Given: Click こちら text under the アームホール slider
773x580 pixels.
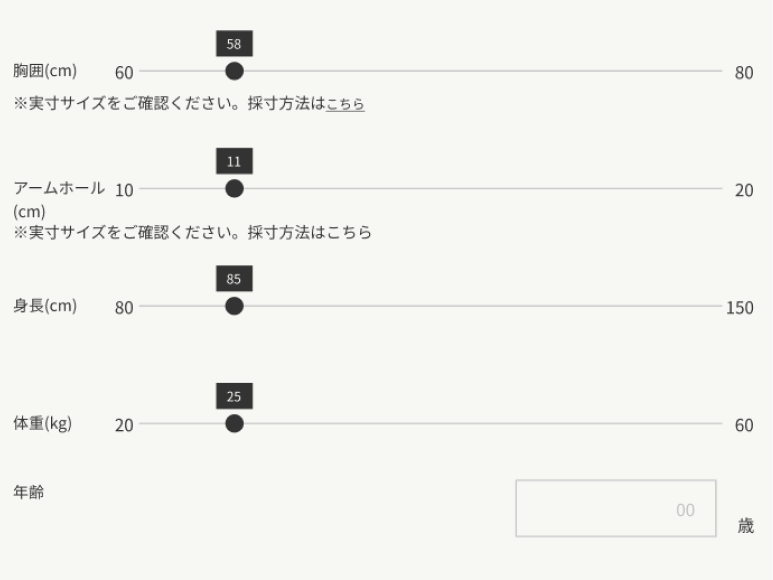Looking at the screenshot, I should 351,233.
